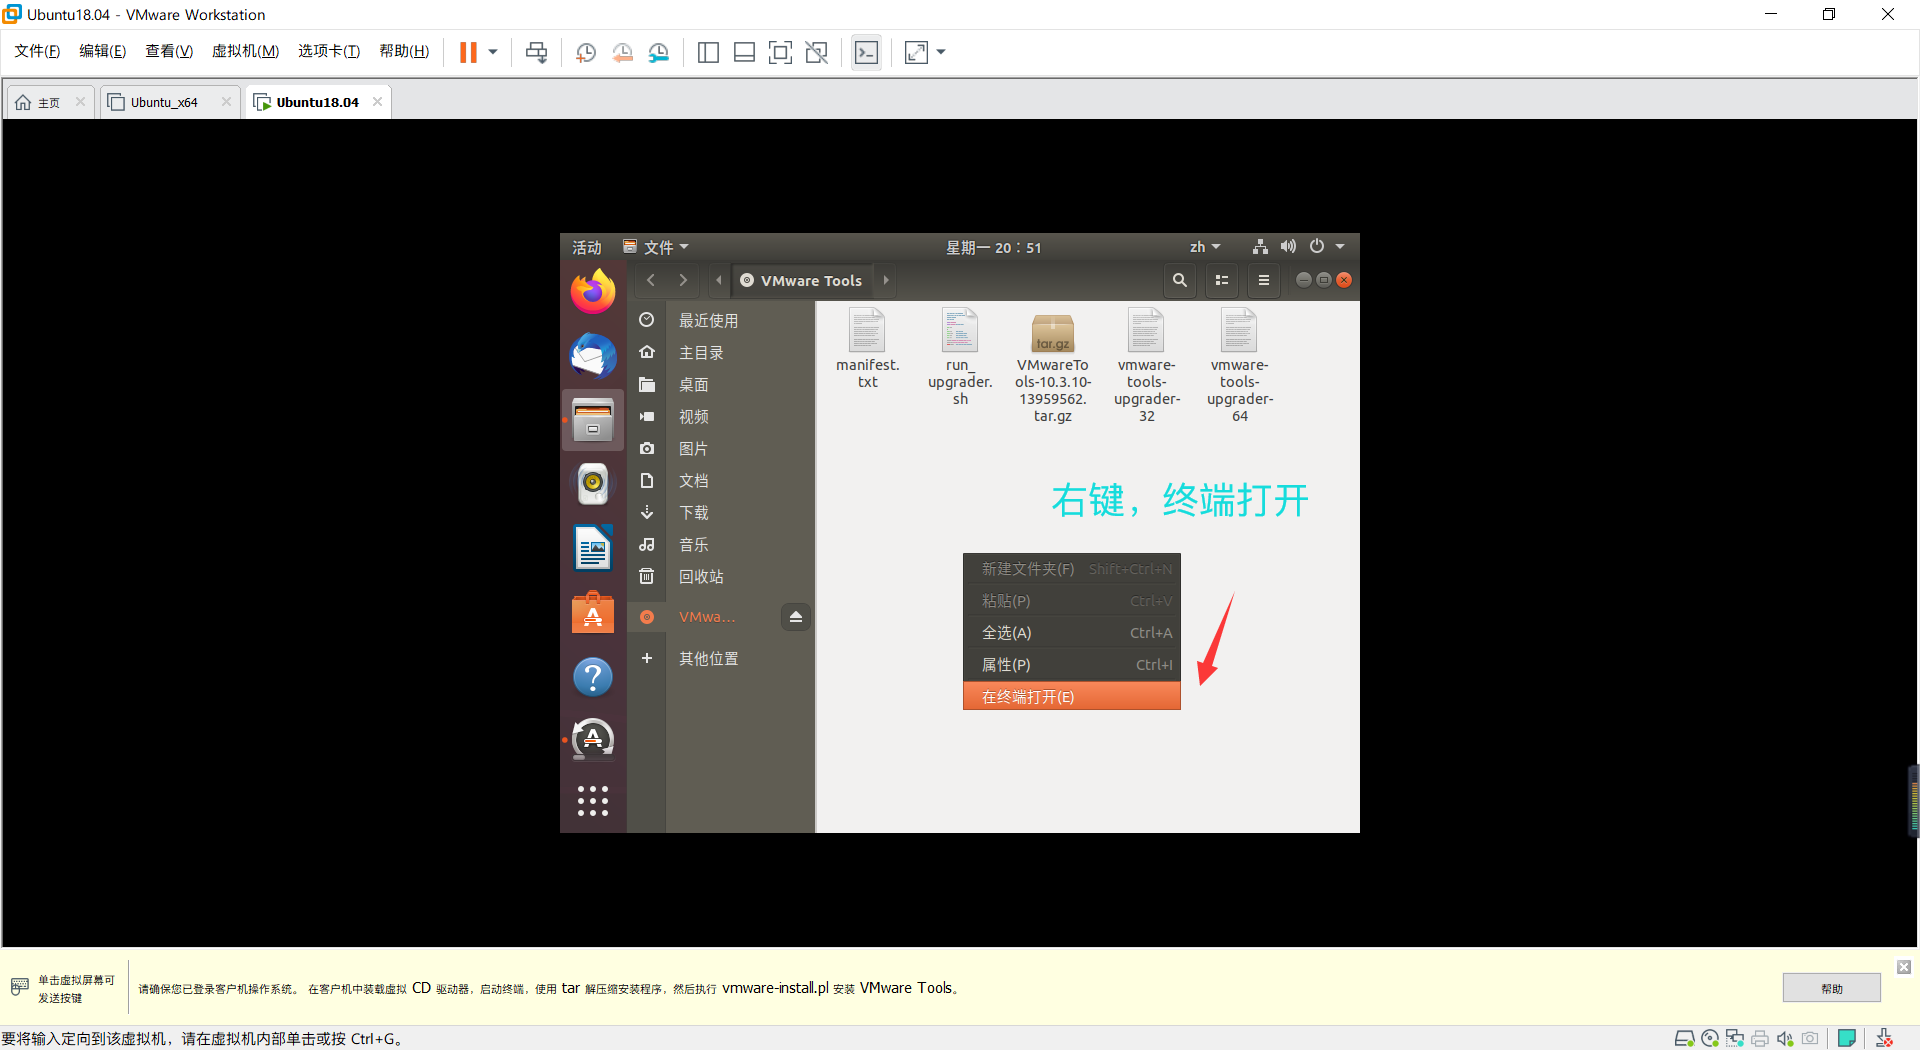Open the clock 星期一 20:51 calendar
The image size is (1920, 1050).
click(994, 247)
